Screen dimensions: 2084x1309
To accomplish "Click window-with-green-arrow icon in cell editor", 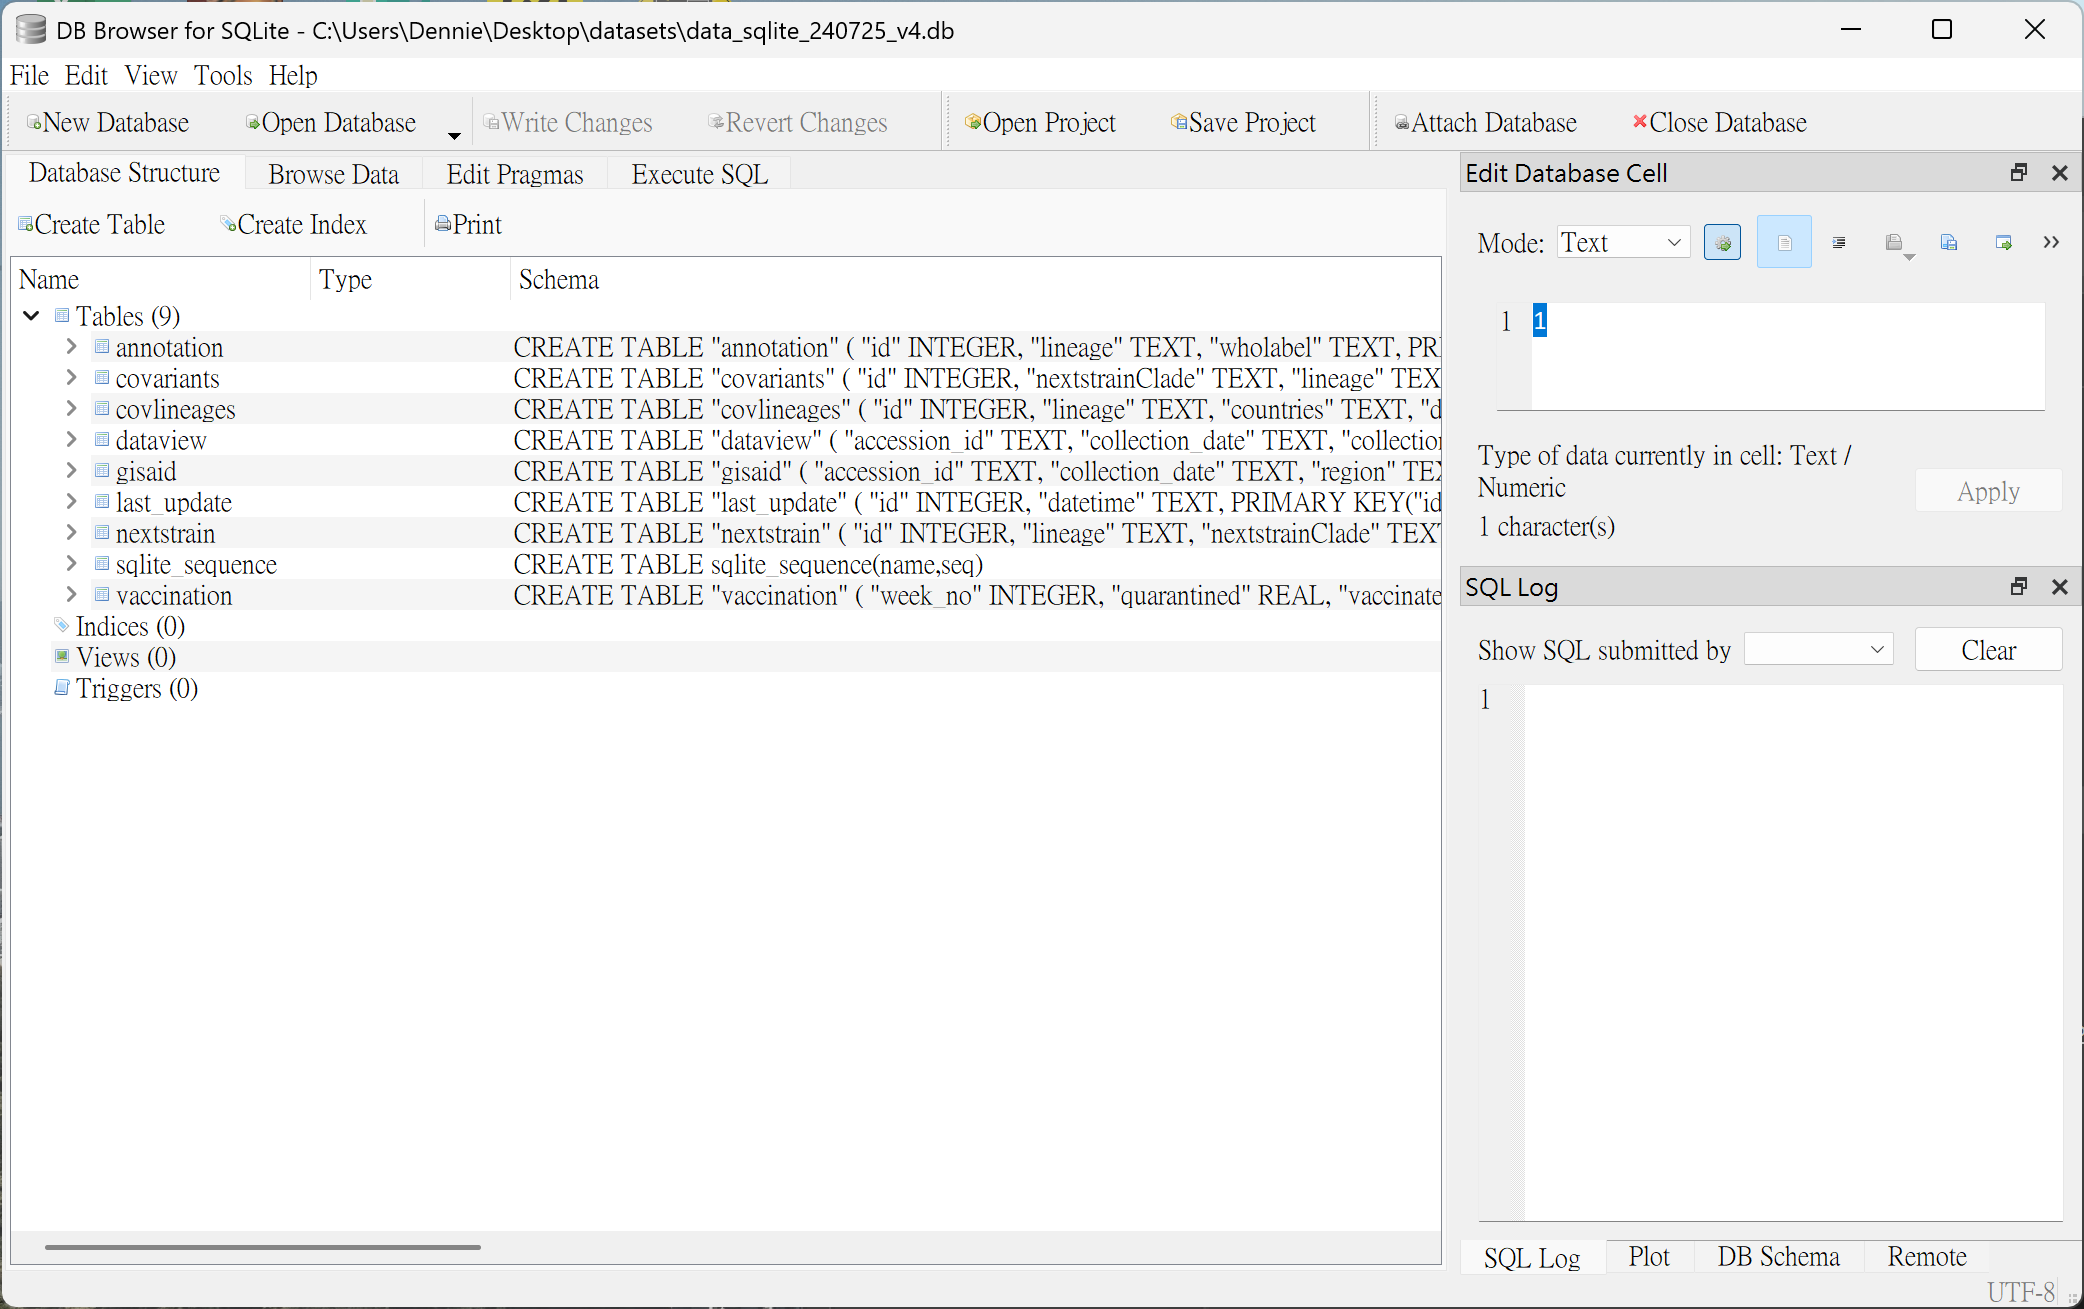I will 2003,243.
